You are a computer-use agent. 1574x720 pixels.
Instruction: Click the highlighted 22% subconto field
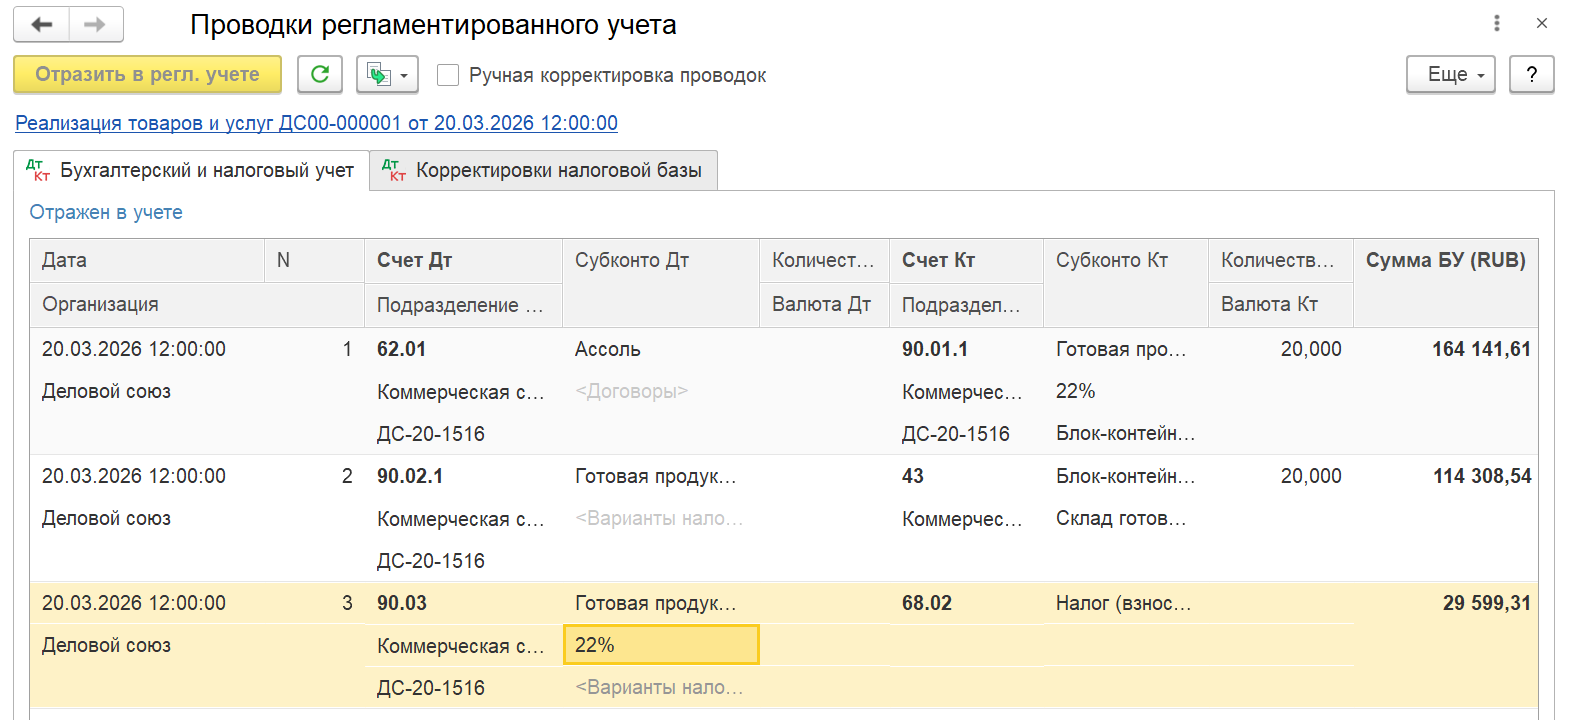[661, 645]
